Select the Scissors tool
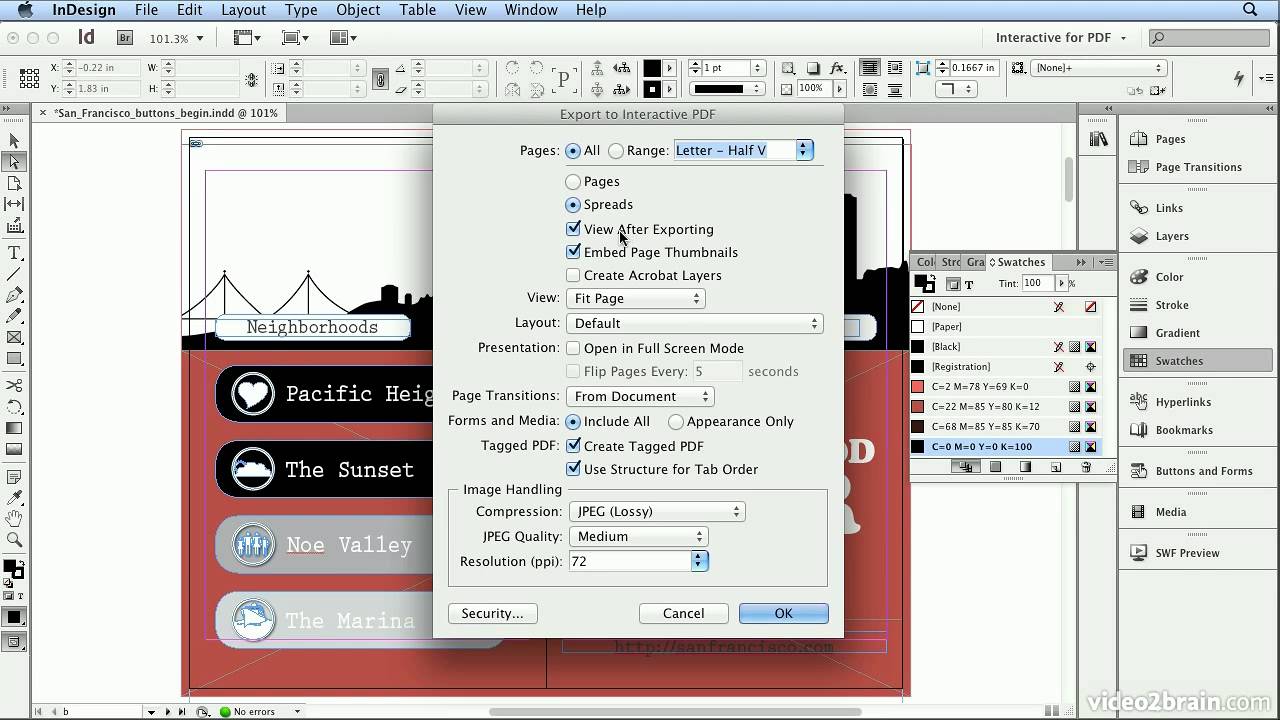This screenshot has width=1280, height=720. (14, 385)
